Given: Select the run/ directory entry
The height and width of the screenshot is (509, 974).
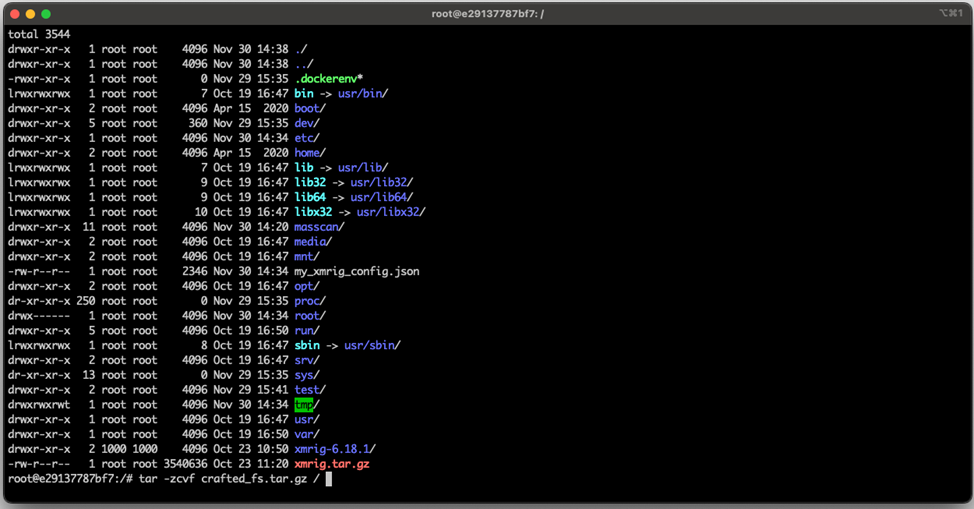Looking at the screenshot, I should click(307, 331).
